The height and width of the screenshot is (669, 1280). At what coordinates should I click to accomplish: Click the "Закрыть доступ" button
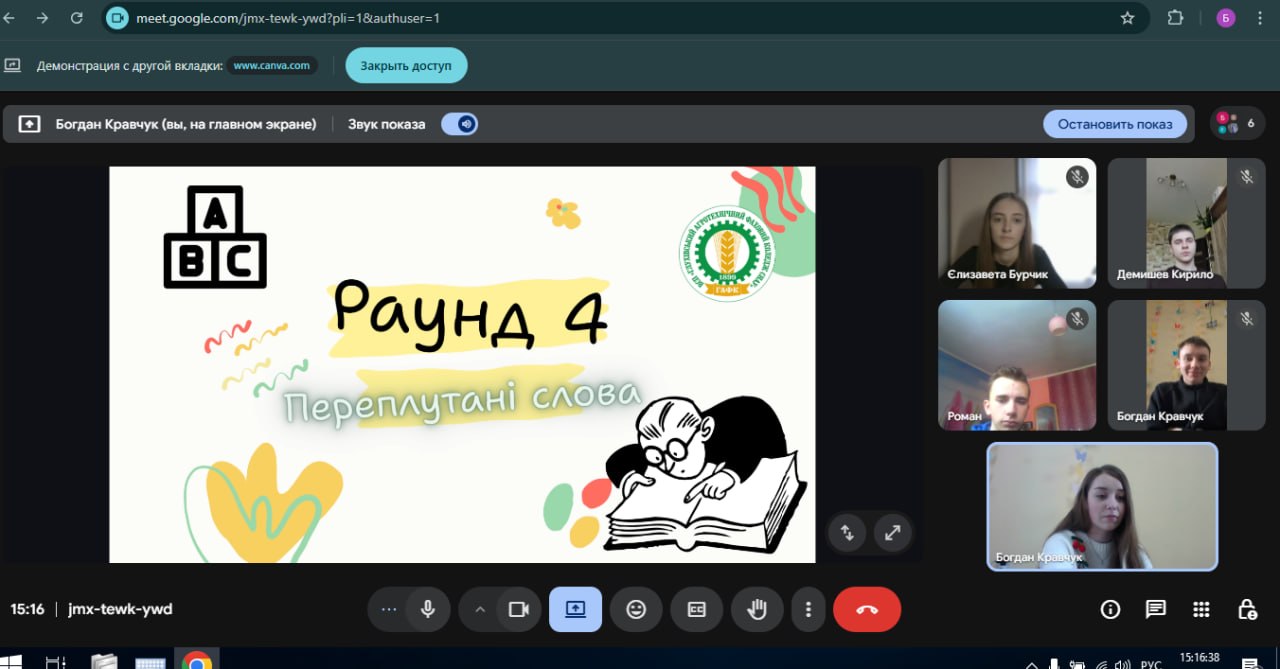pyautogui.click(x=406, y=66)
